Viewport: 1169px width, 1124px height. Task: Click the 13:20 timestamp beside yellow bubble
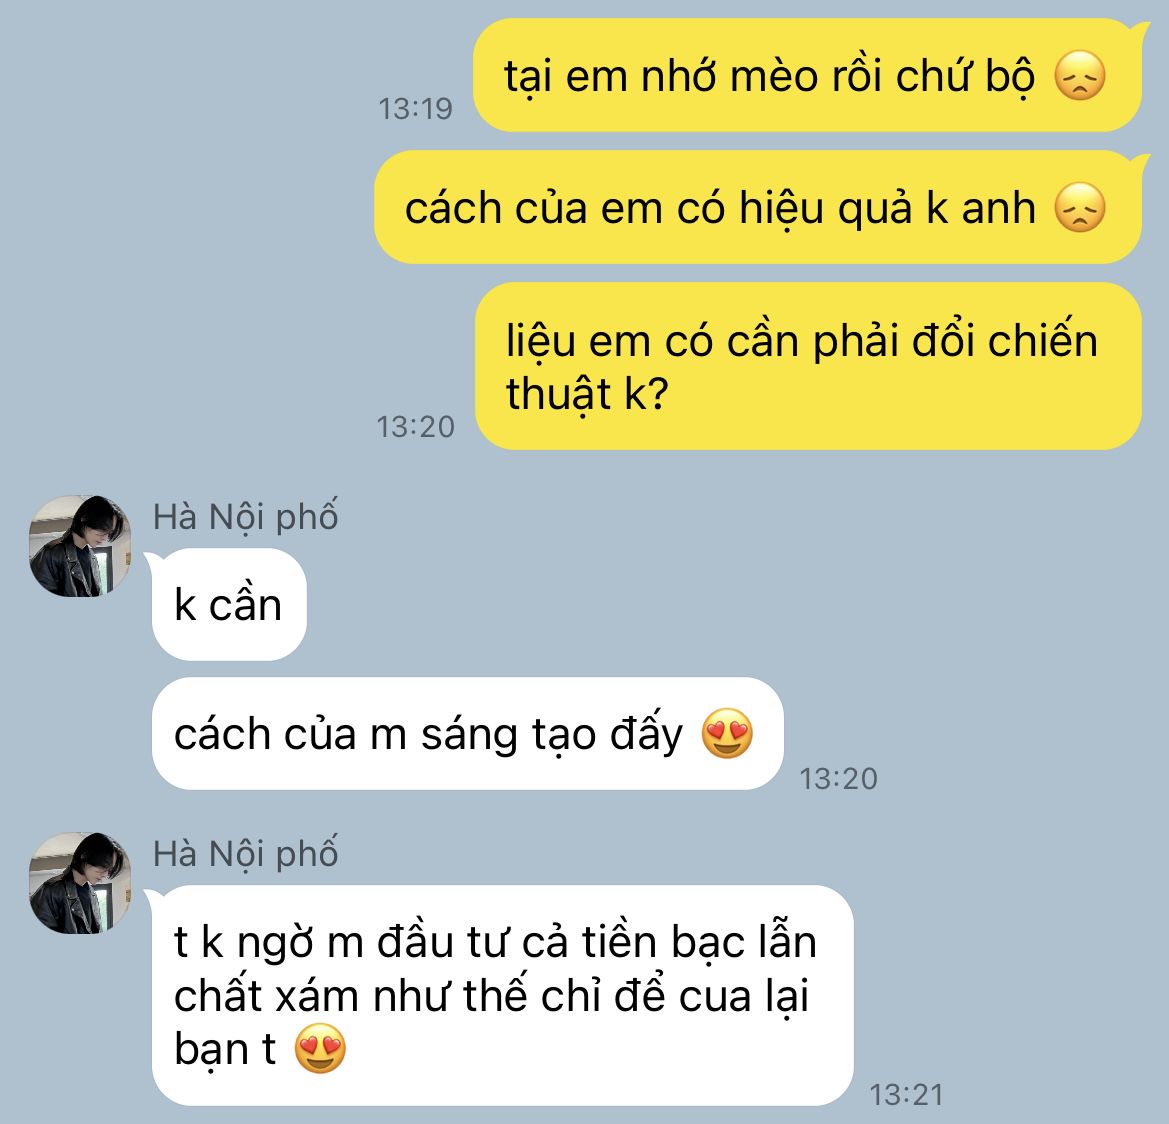[415, 427]
